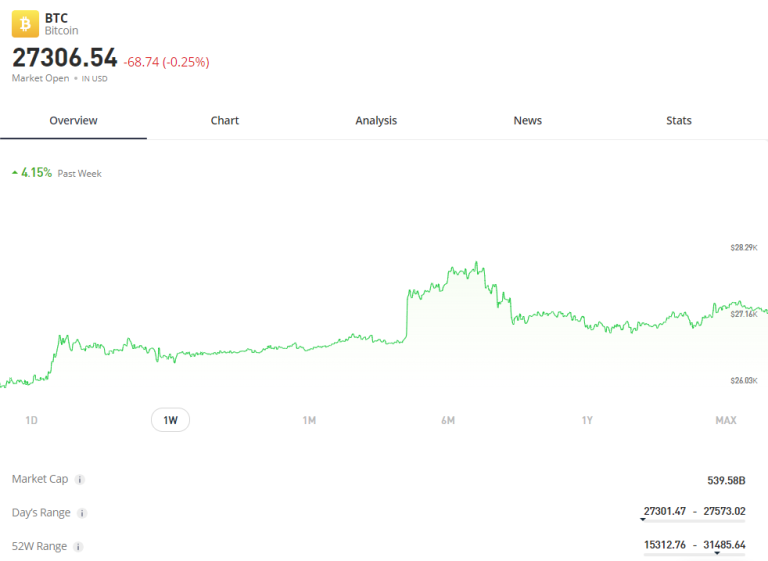Image resolution: width=768 pixels, height=561 pixels.
Task: Select the 1Y chart range
Action: click(x=587, y=420)
